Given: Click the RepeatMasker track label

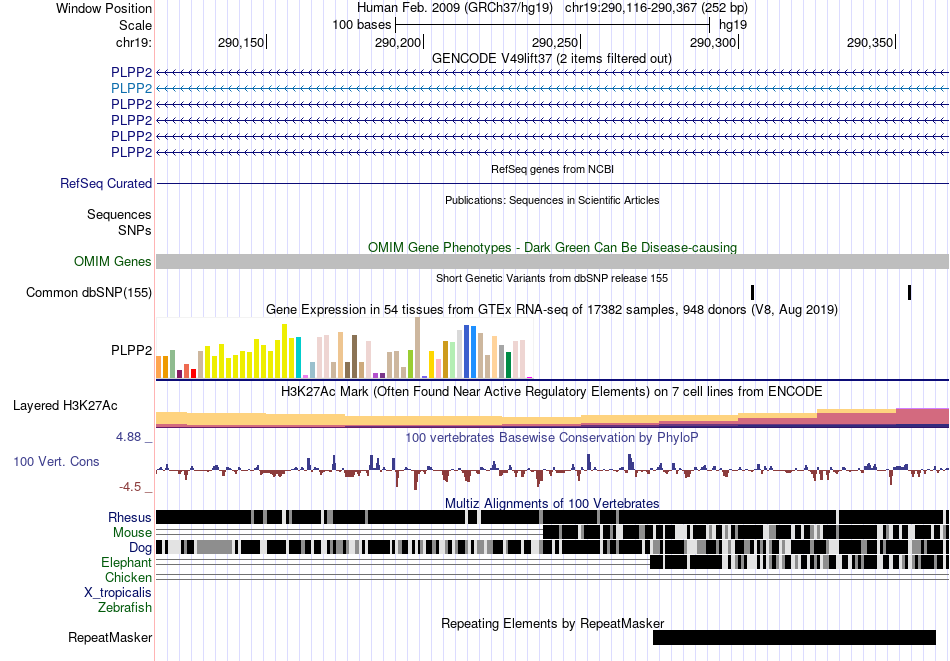Looking at the screenshot, I should [x=110, y=637].
